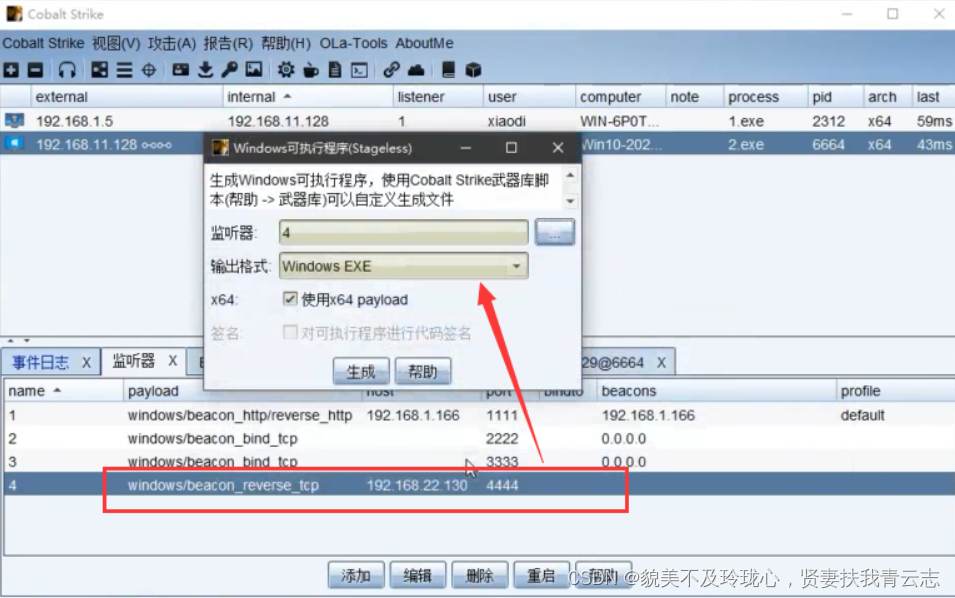Open credentials with the ID card icon
Viewport: 955px width, 598px height.
click(180, 70)
